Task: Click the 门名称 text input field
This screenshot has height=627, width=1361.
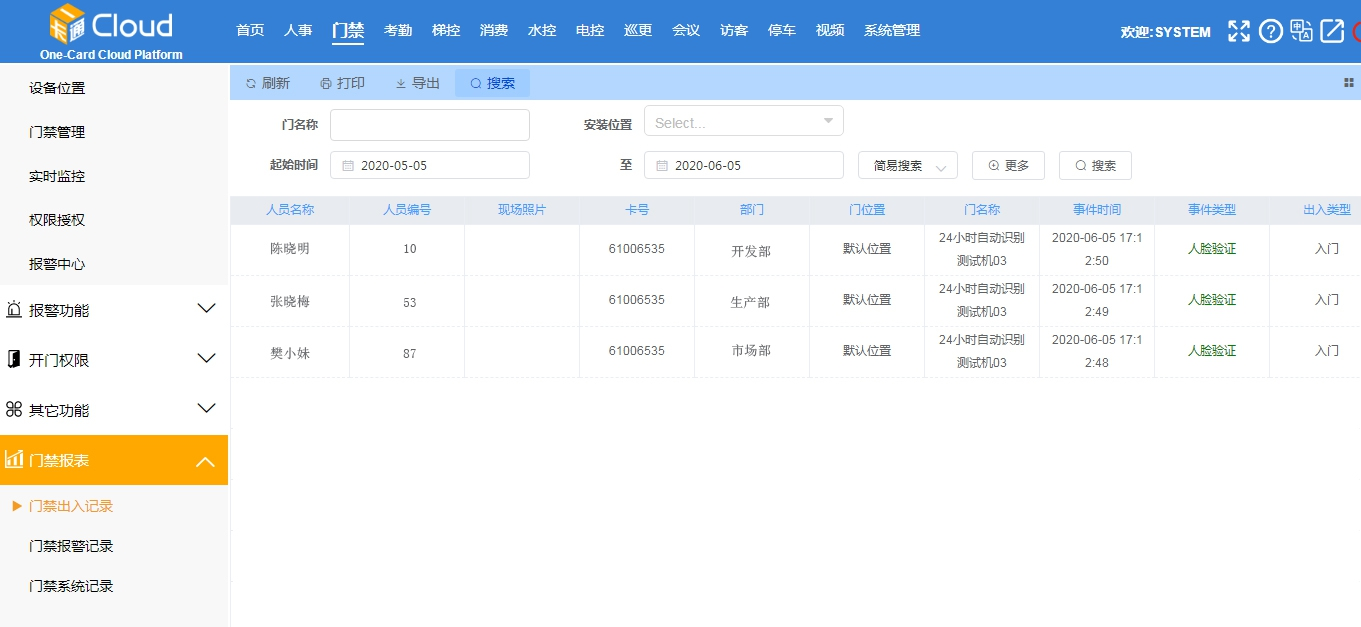Action: [430, 125]
